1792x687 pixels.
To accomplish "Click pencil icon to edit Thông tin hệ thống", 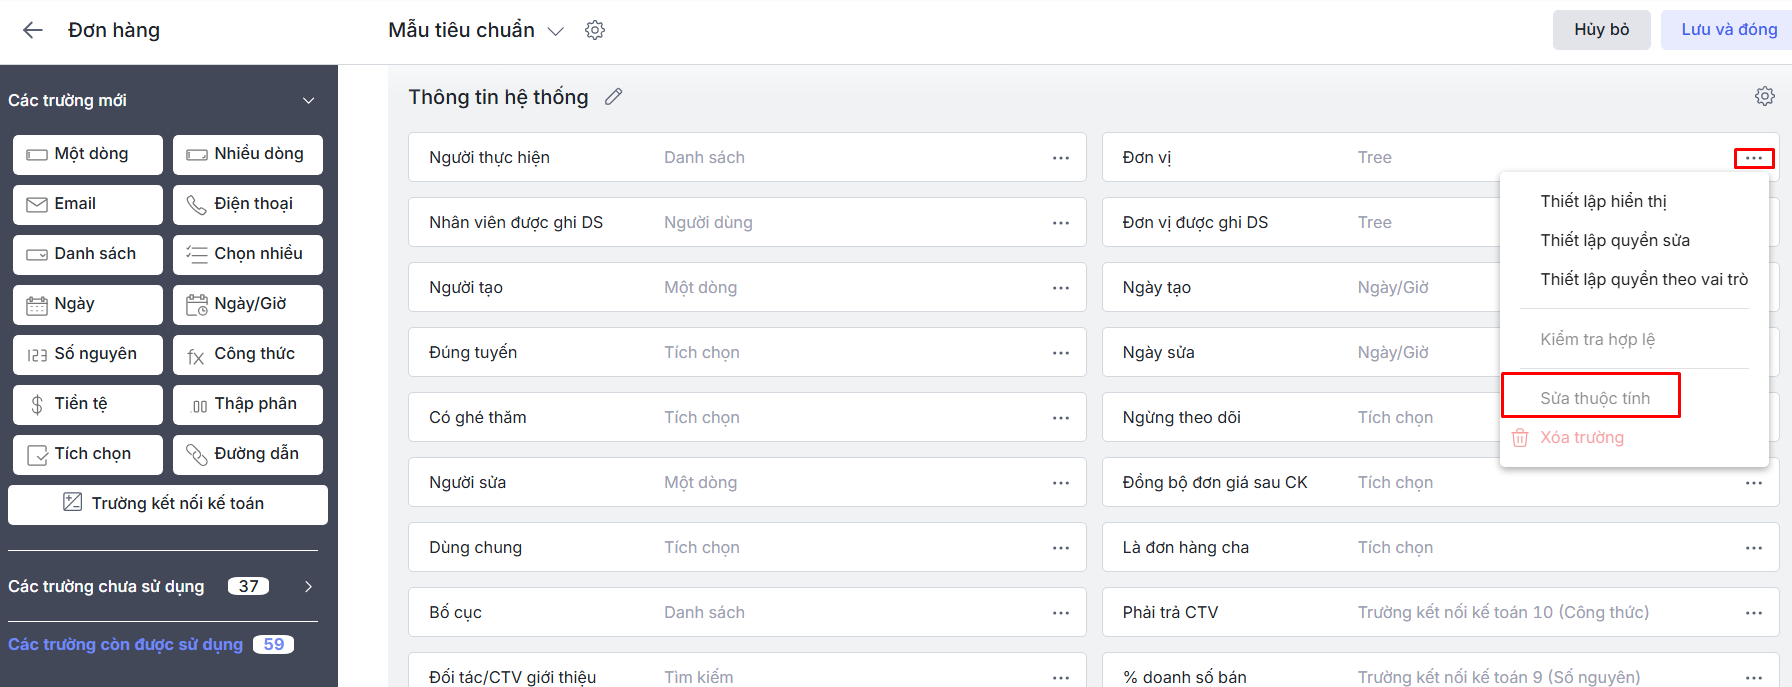I will [x=613, y=97].
